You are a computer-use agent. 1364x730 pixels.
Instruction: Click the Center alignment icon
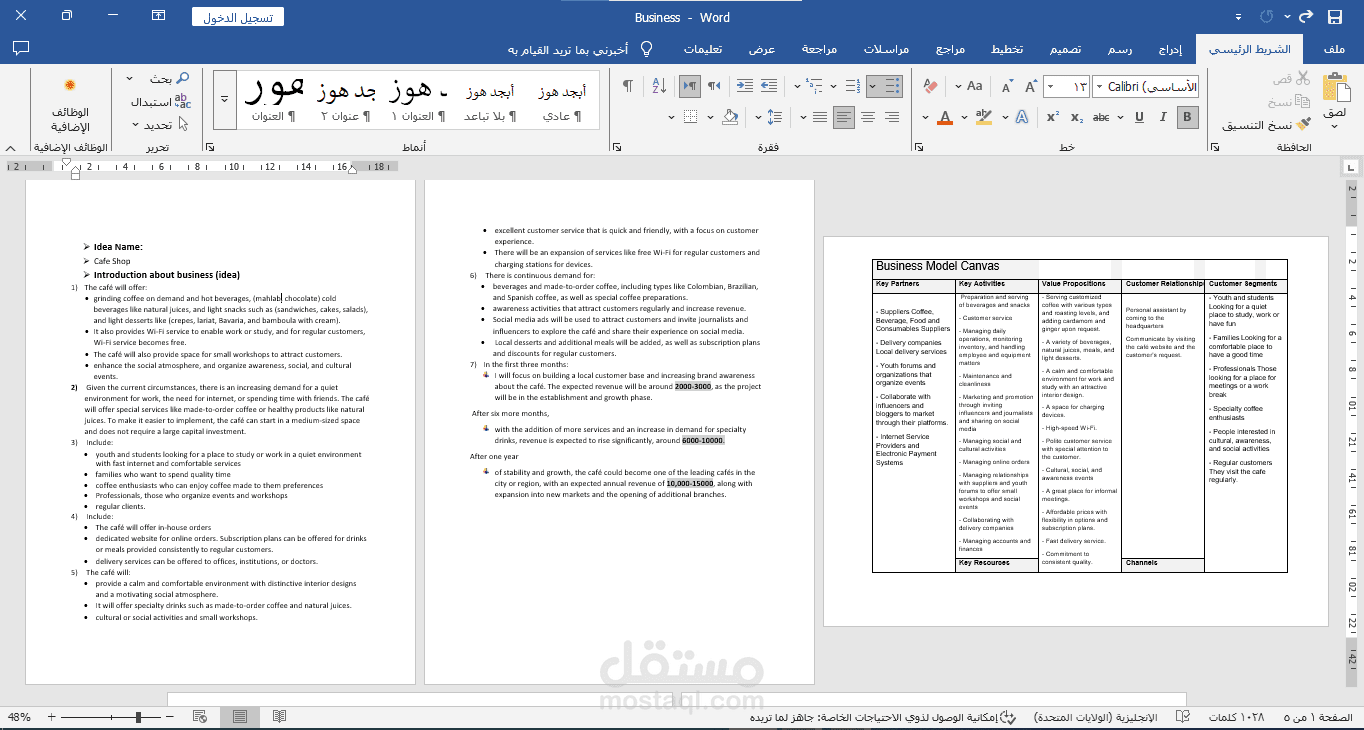(868, 117)
